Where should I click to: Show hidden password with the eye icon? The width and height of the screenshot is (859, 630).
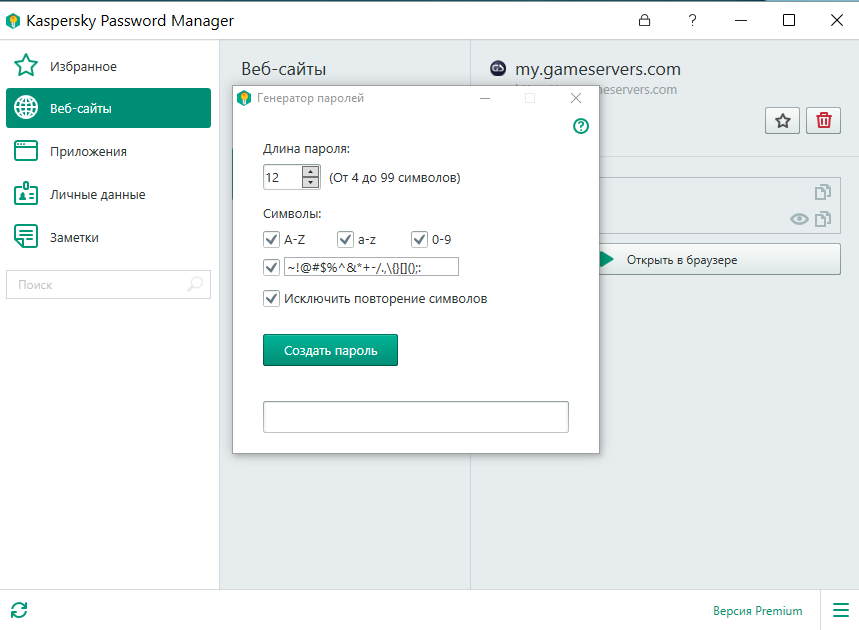[x=799, y=219]
